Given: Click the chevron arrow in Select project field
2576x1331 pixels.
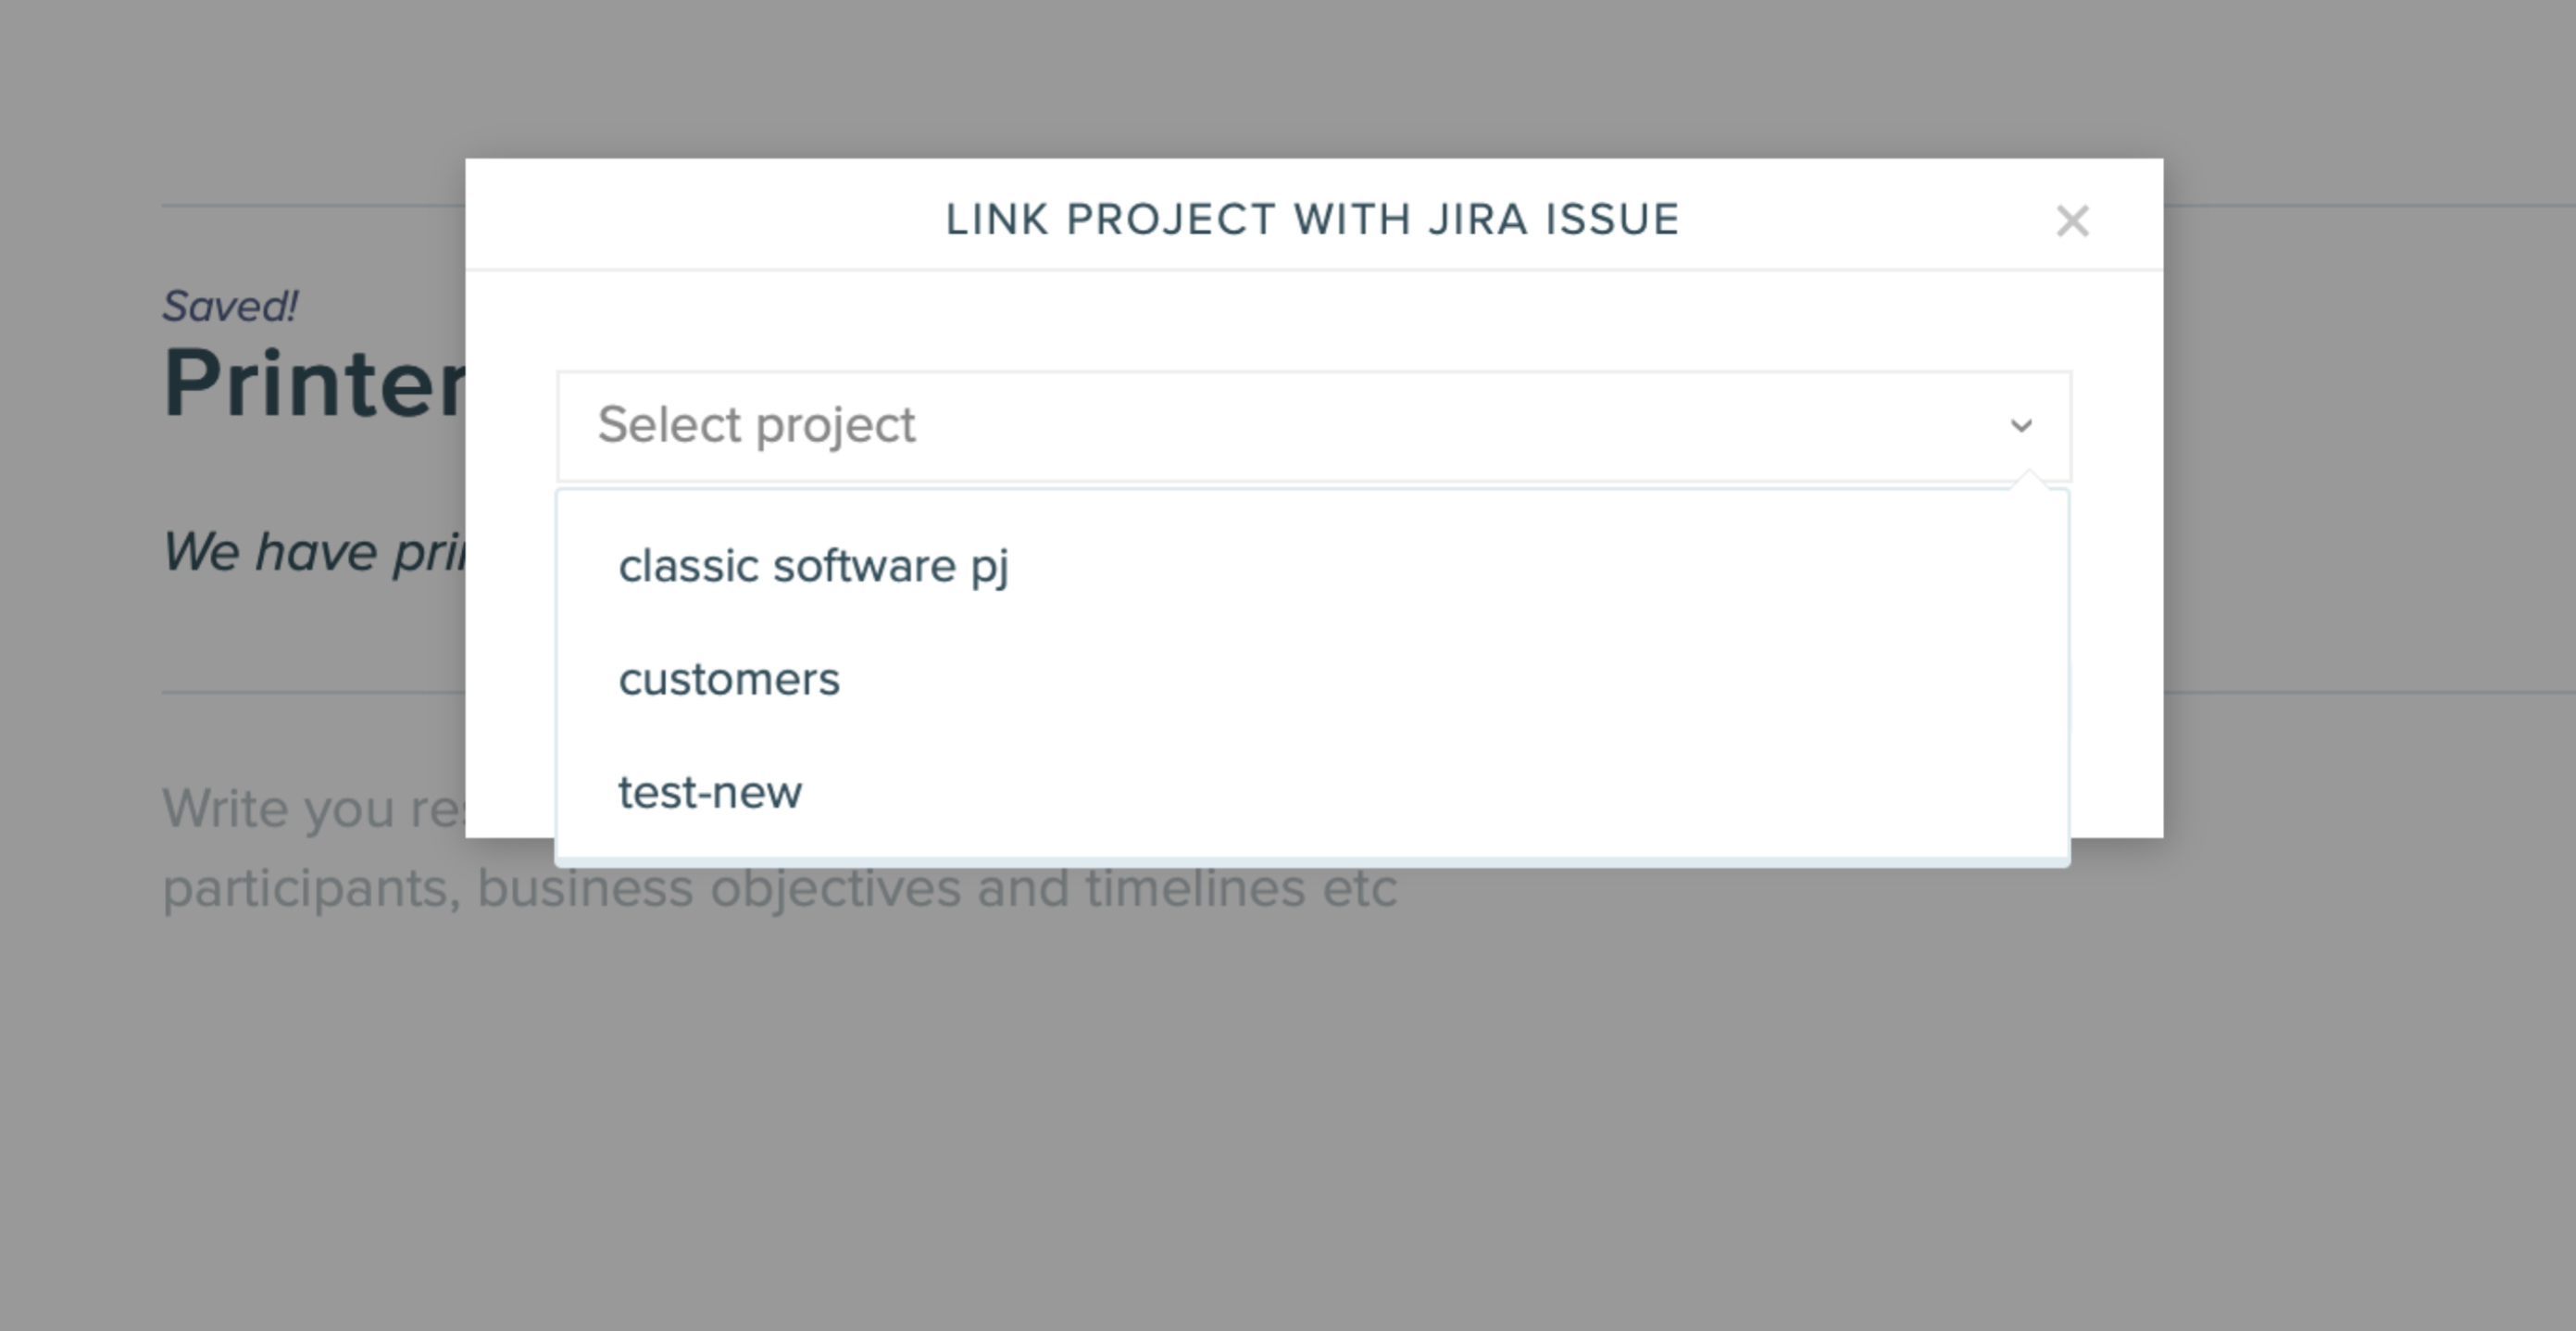Looking at the screenshot, I should [x=2021, y=426].
